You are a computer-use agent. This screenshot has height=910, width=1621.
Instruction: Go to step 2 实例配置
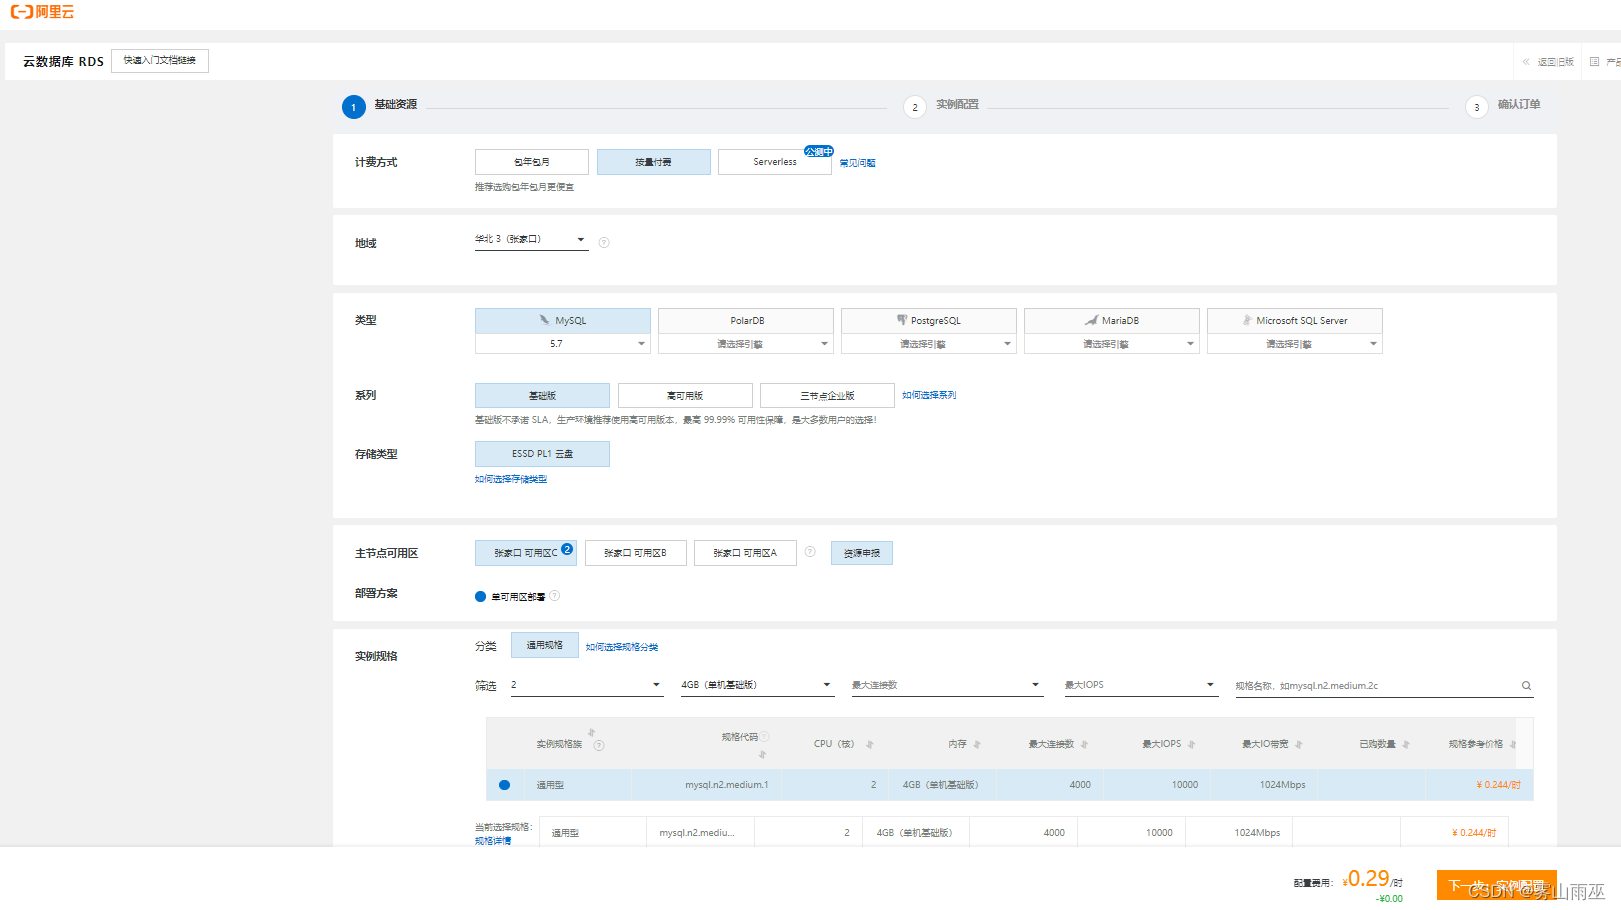coord(941,106)
